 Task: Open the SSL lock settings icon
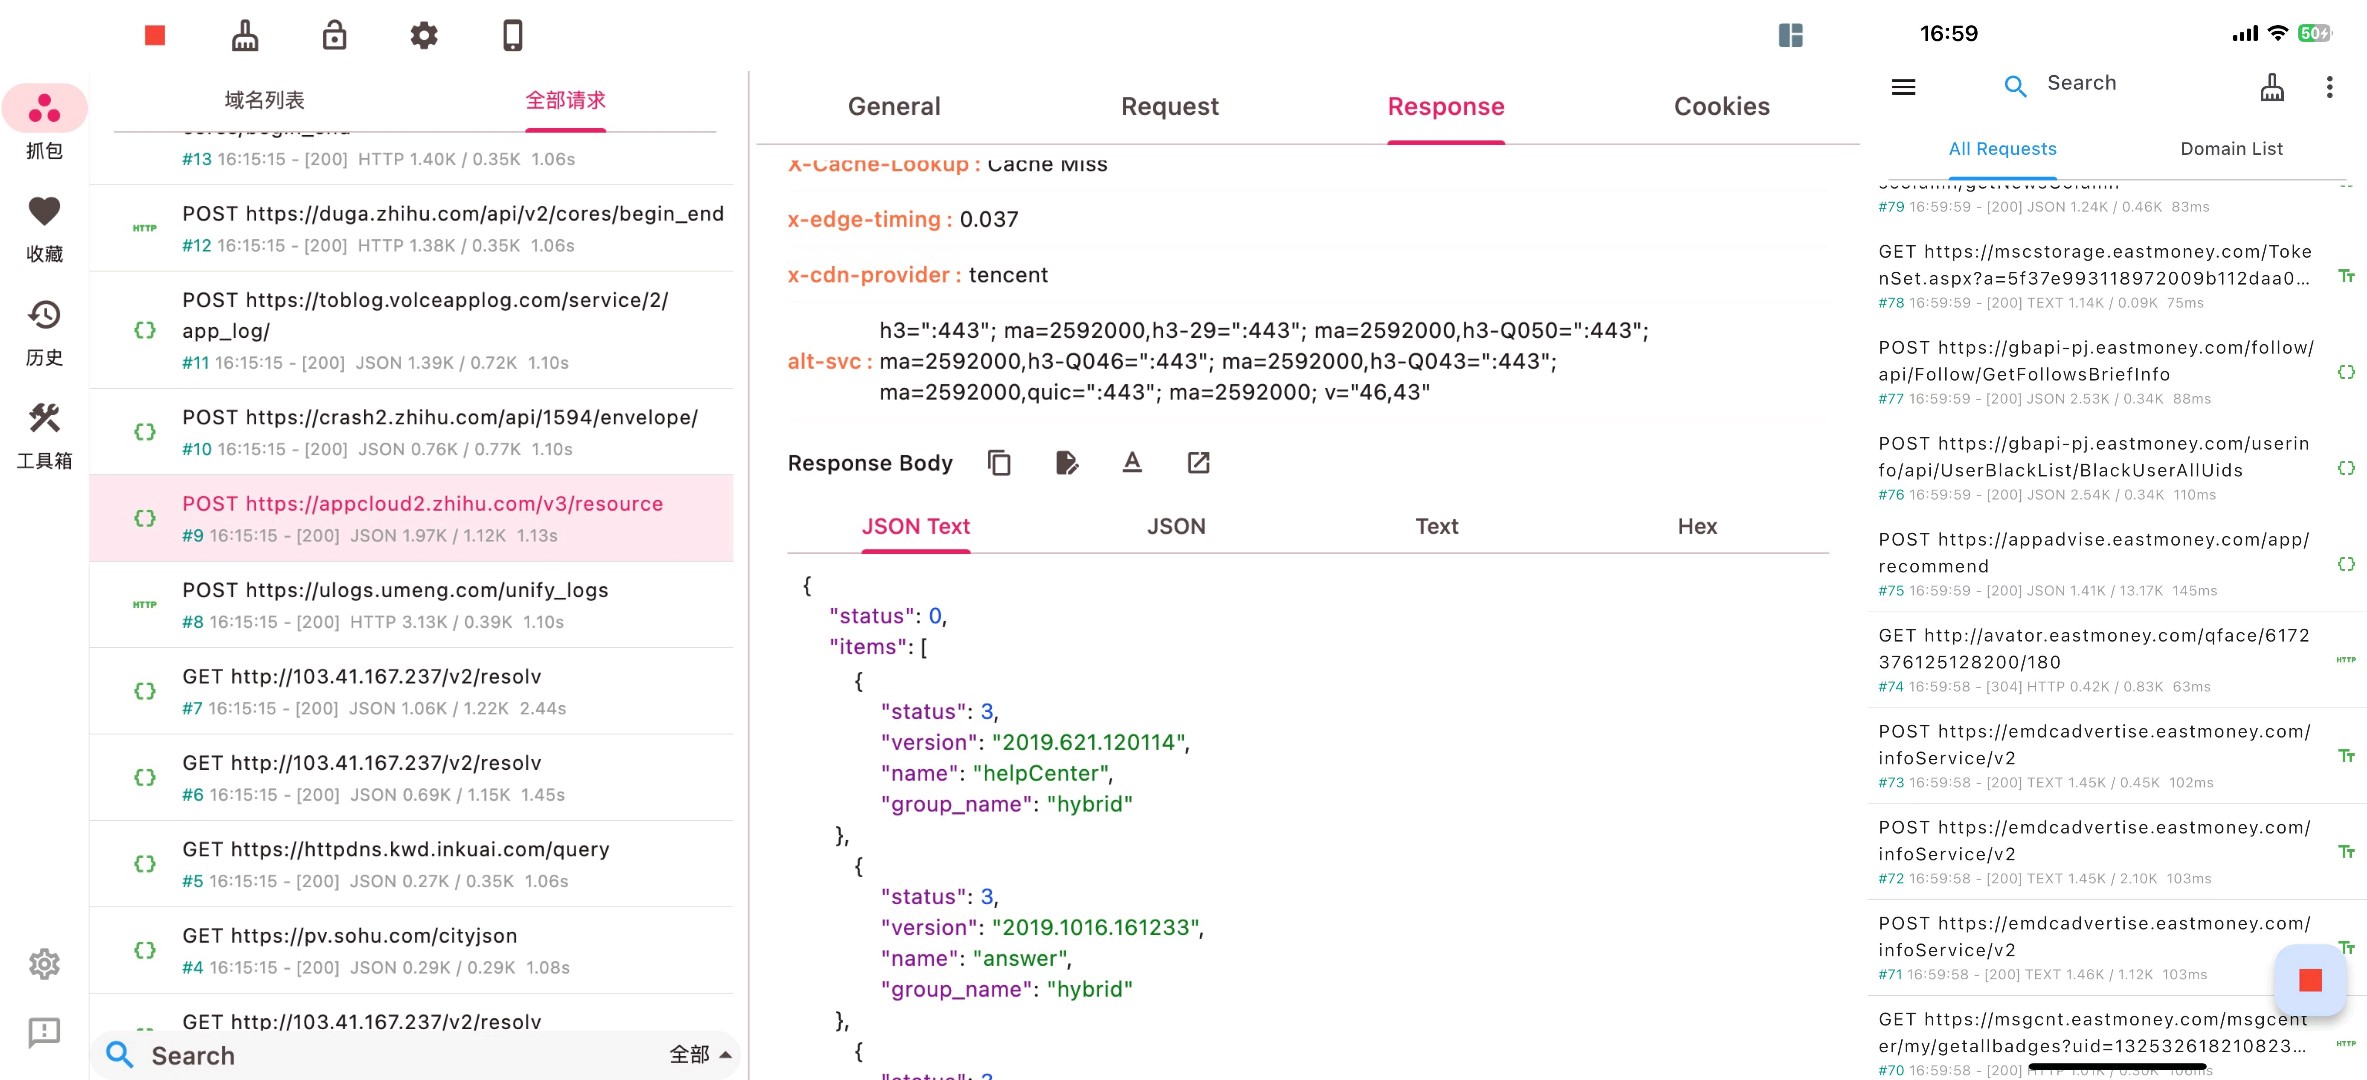click(334, 36)
